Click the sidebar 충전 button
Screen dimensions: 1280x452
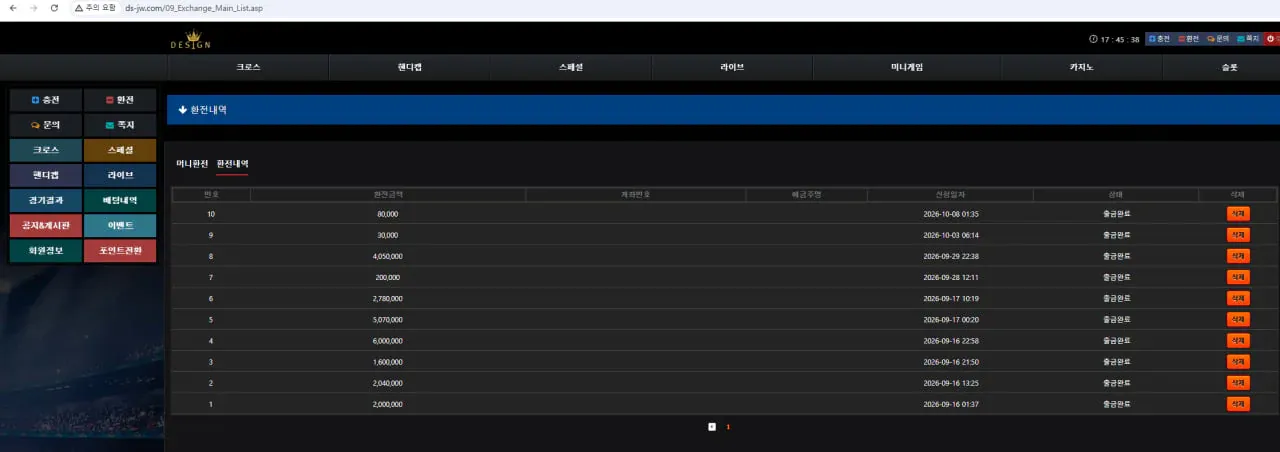click(46, 100)
